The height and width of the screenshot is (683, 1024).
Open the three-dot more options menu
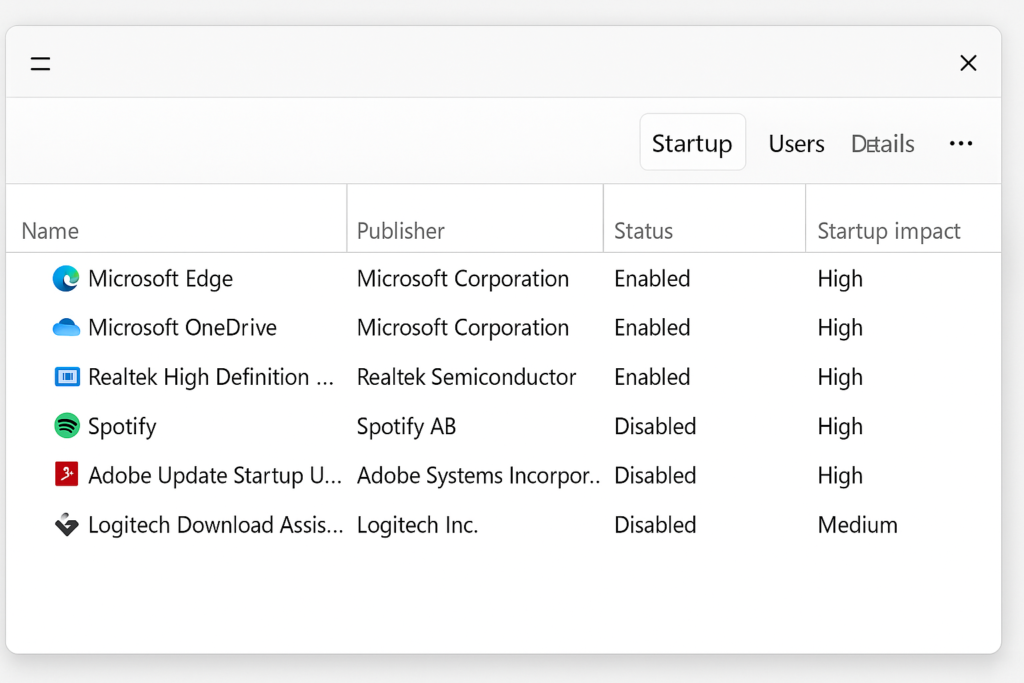[x=961, y=143]
